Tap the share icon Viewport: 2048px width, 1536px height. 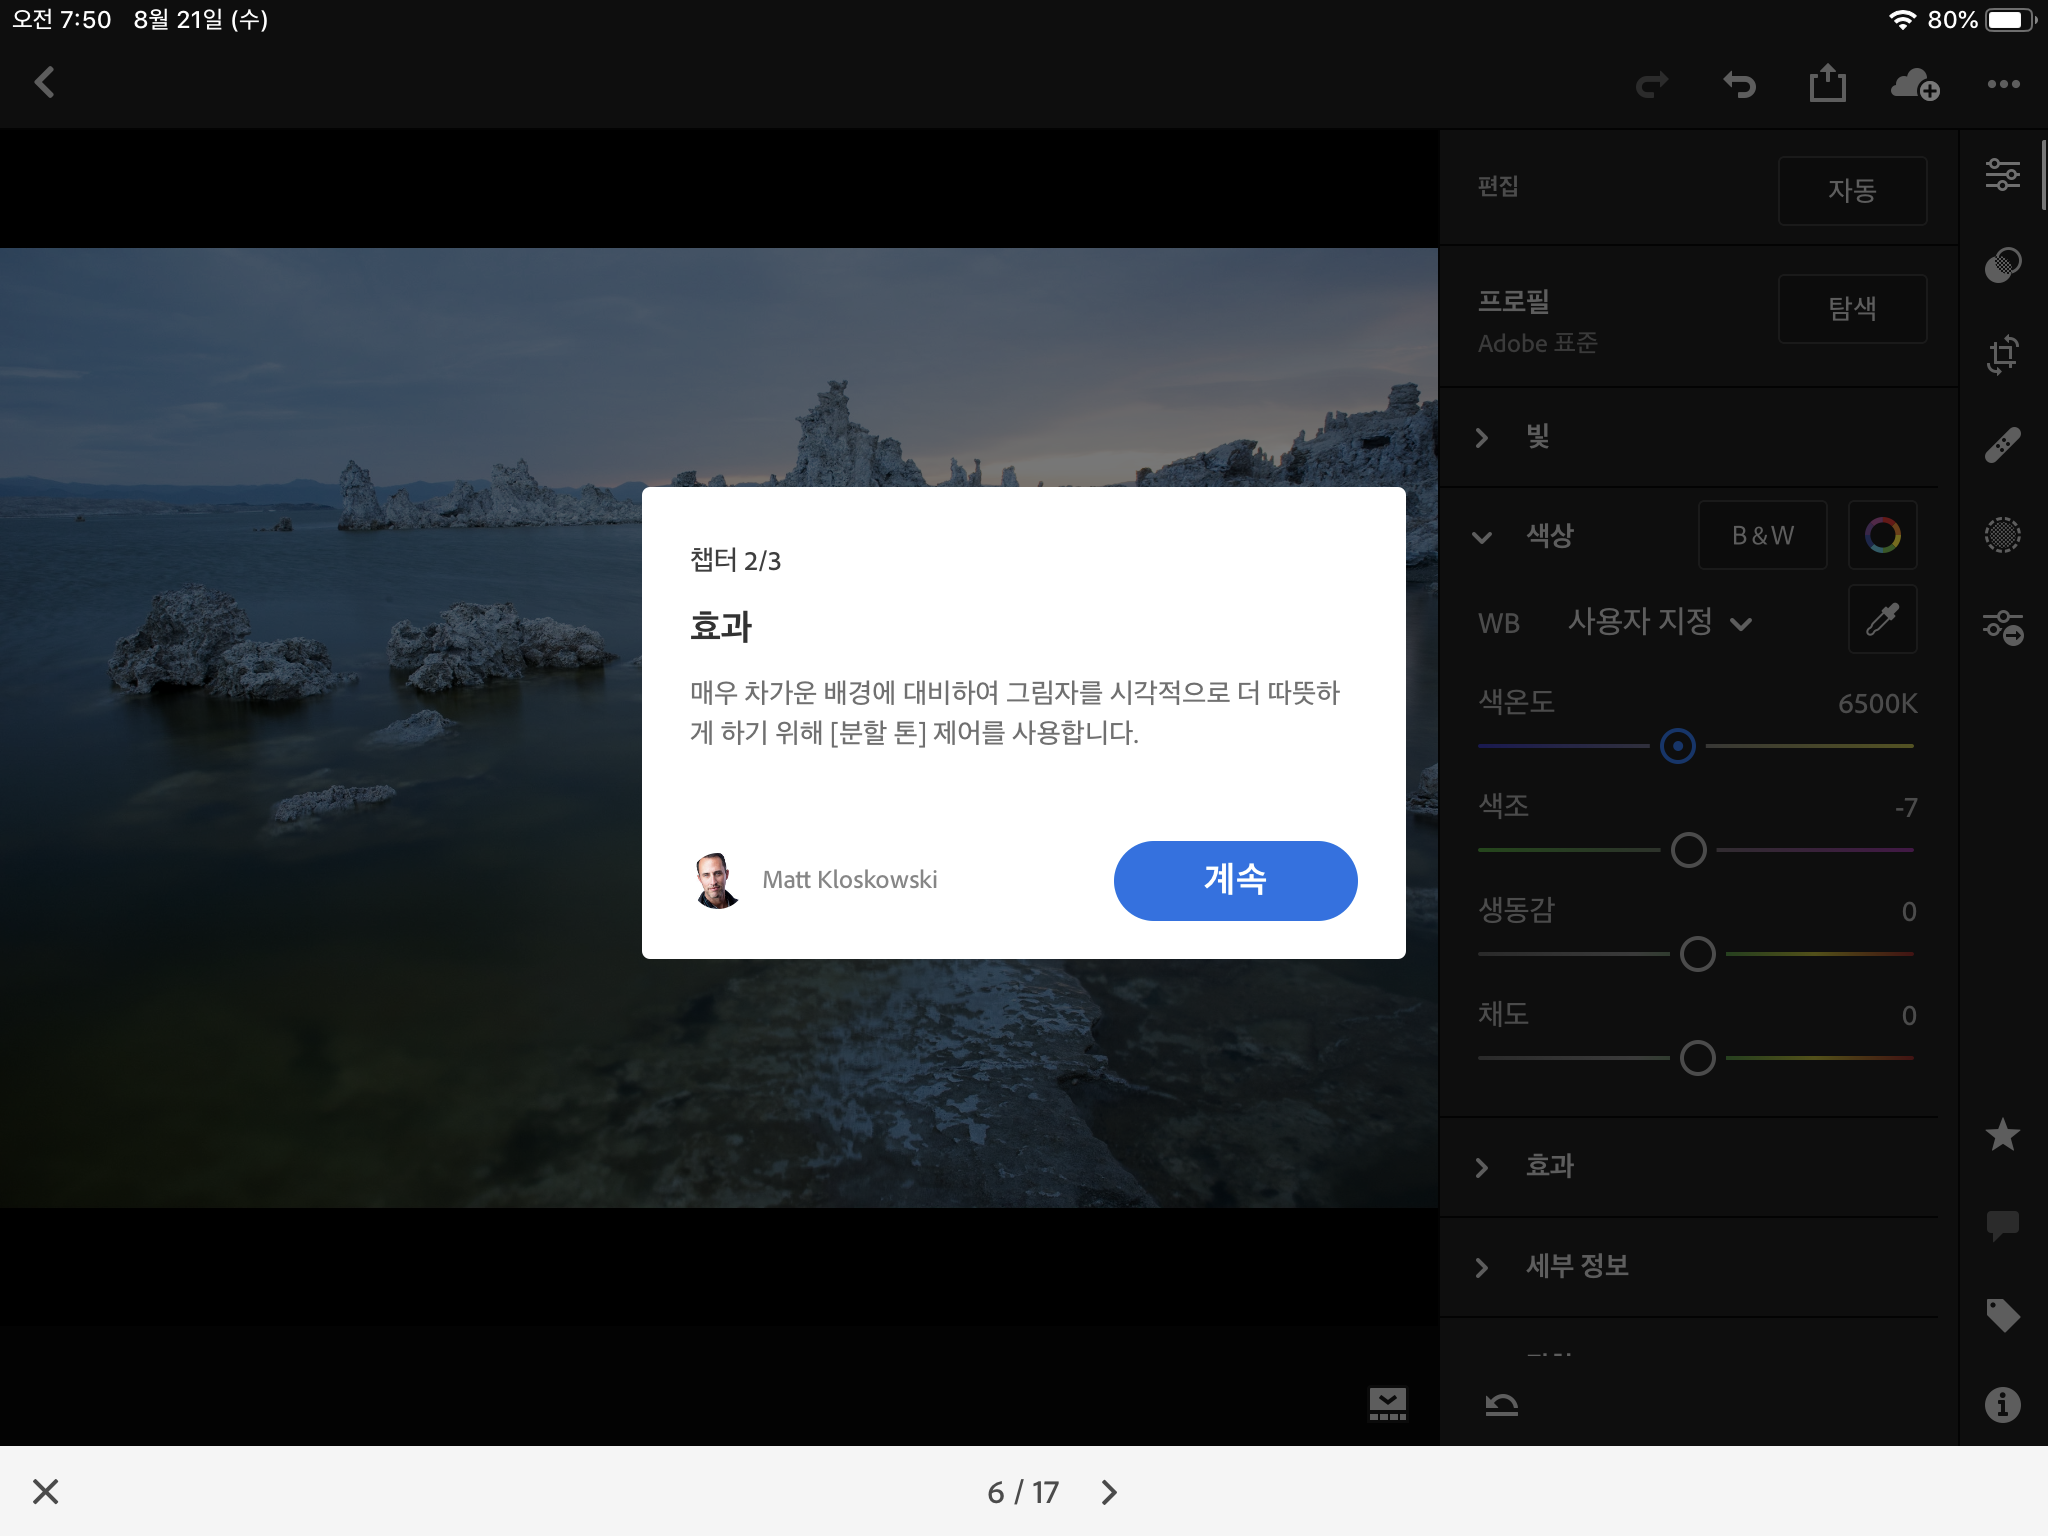tap(1828, 84)
